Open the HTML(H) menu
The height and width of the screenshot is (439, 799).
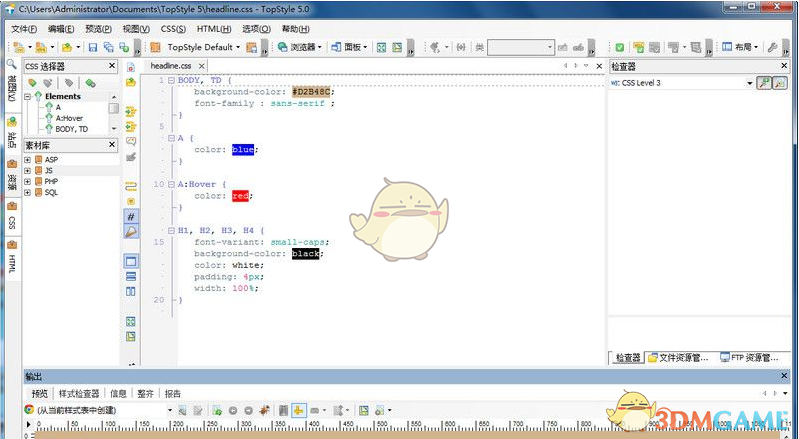(x=214, y=29)
